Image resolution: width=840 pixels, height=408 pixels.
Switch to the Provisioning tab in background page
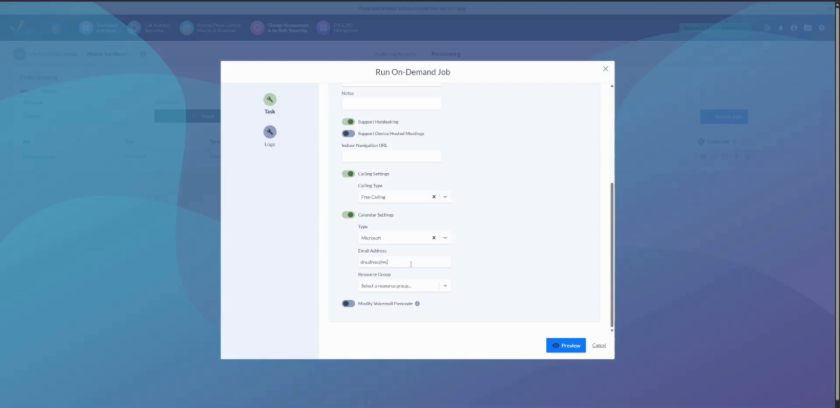tap(446, 54)
